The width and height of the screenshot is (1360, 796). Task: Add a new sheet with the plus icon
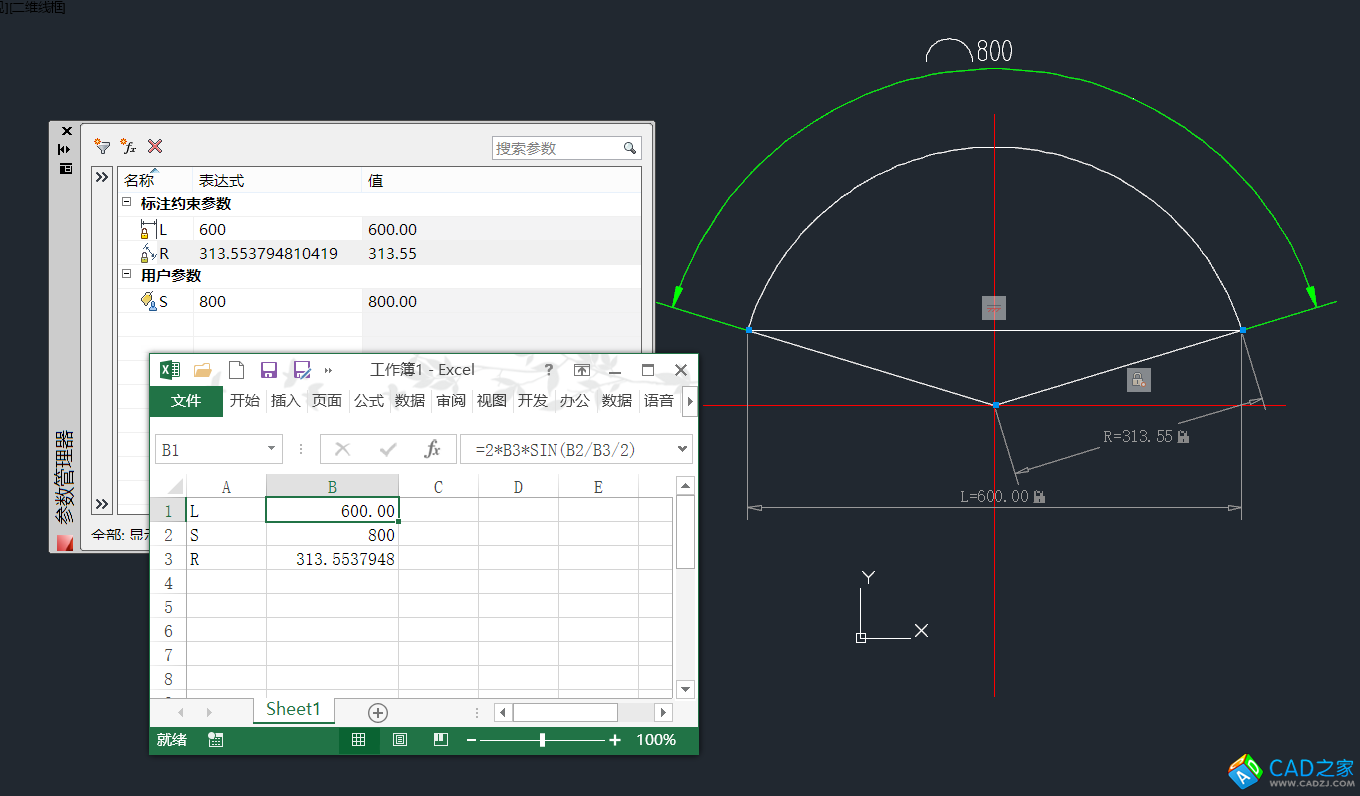[x=377, y=712]
